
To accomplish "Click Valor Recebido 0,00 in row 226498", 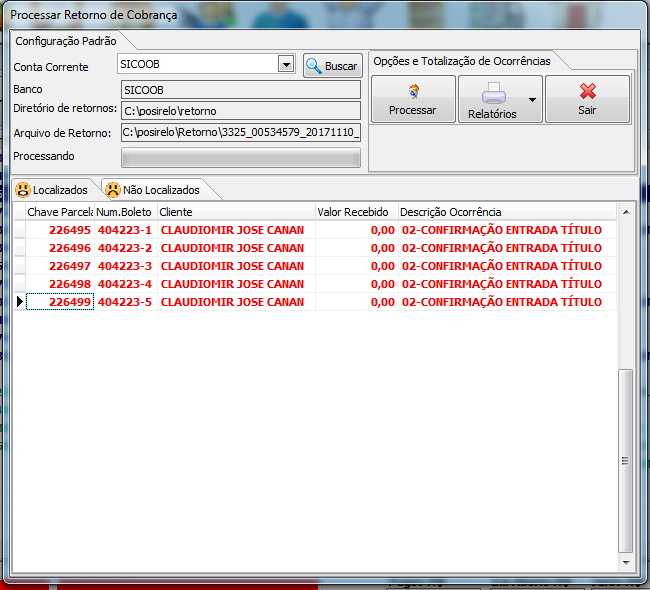I will click(357, 284).
